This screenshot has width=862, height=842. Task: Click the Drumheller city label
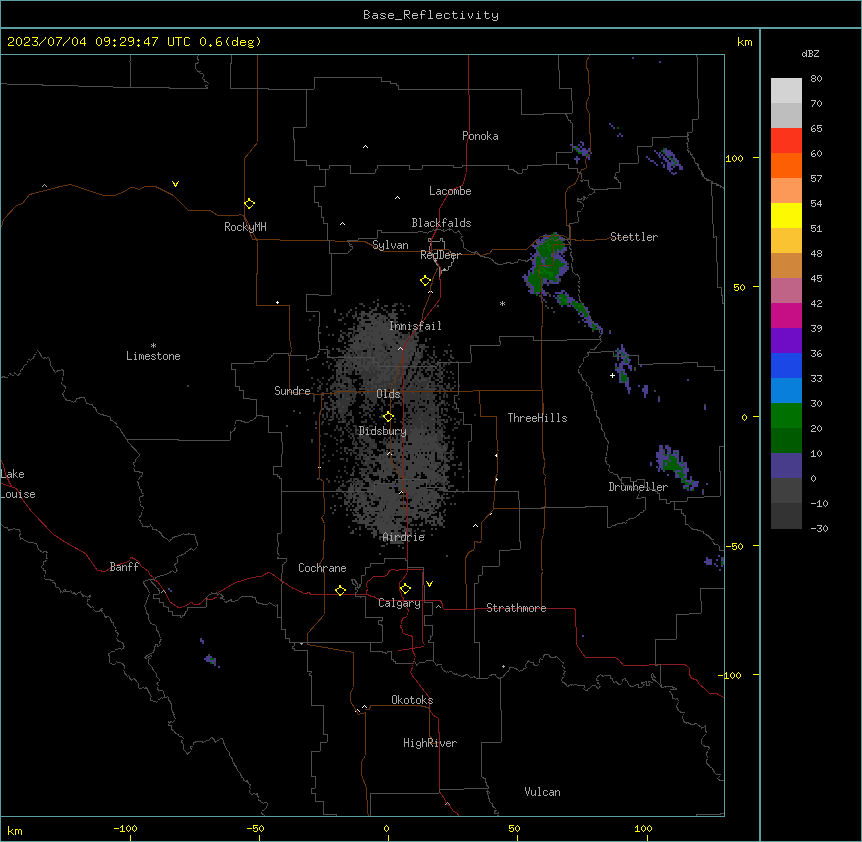click(638, 487)
